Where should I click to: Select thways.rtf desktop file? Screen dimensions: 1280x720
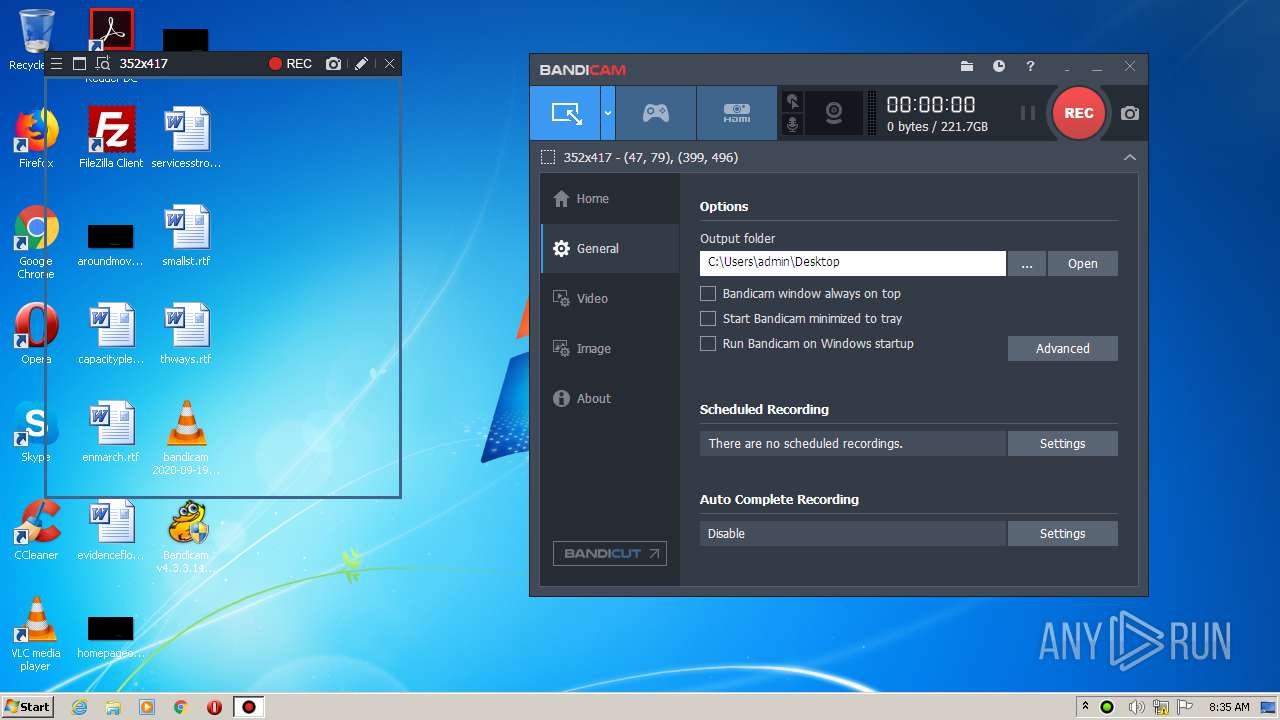(x=186, y=334)
